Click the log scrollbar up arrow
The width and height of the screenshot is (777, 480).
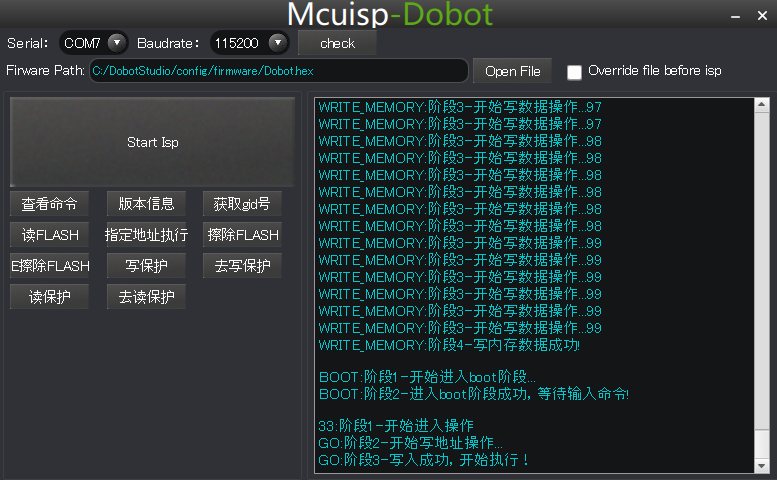(x=762, y=105)
